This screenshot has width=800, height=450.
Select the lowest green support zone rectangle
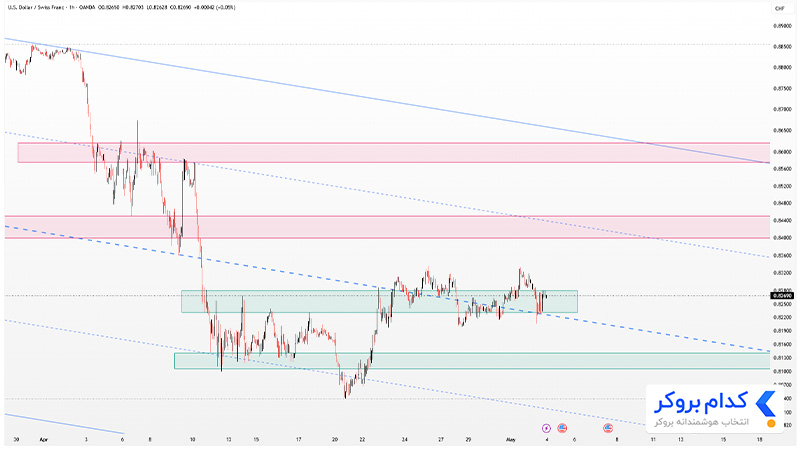point(471,361)
